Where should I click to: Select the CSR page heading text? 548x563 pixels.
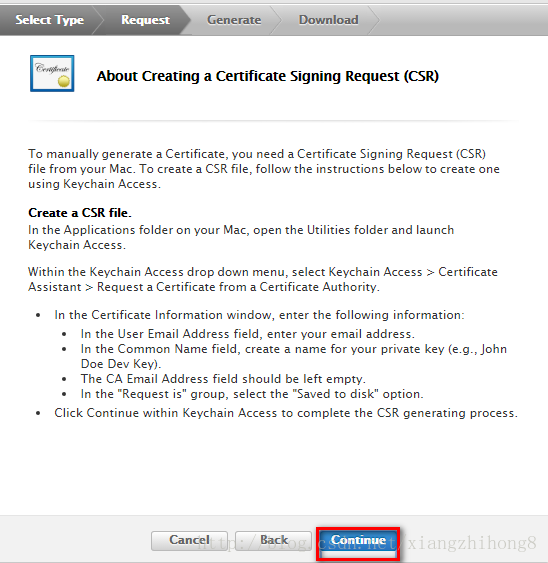click(x=268, y=76)
